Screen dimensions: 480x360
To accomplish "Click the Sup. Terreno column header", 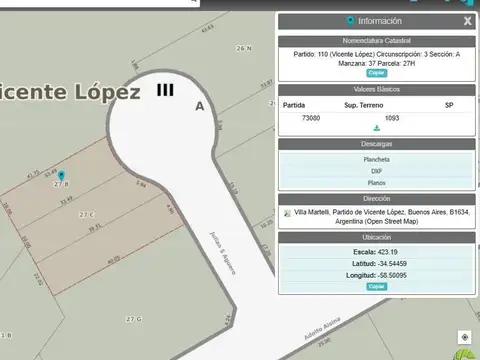I will (364, 105).
